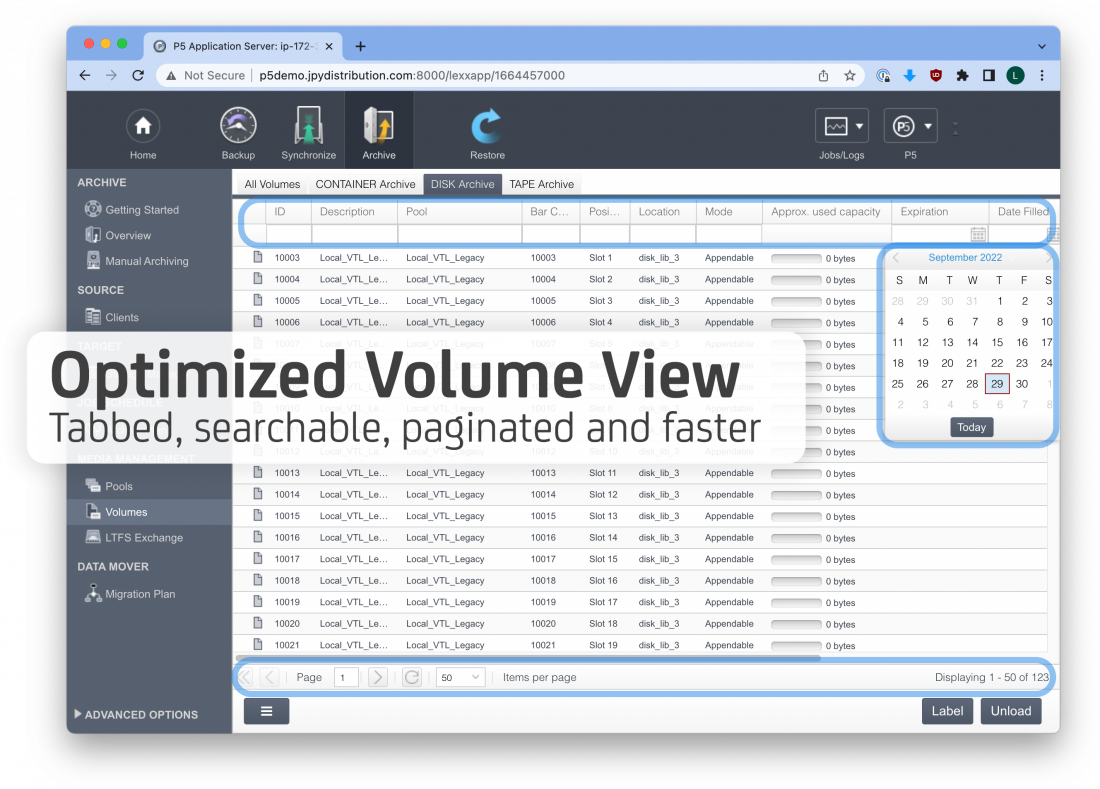The height and width of the screenshot is (789, 1100).
Task: Select September 15 in calendar
Action: [x=997, y=342]
